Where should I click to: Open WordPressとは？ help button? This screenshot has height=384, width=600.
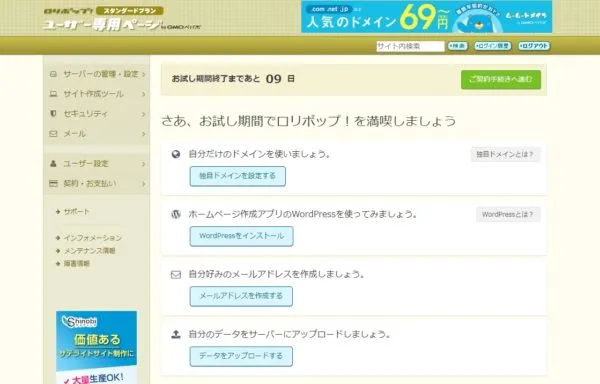(x=508, y=215)
